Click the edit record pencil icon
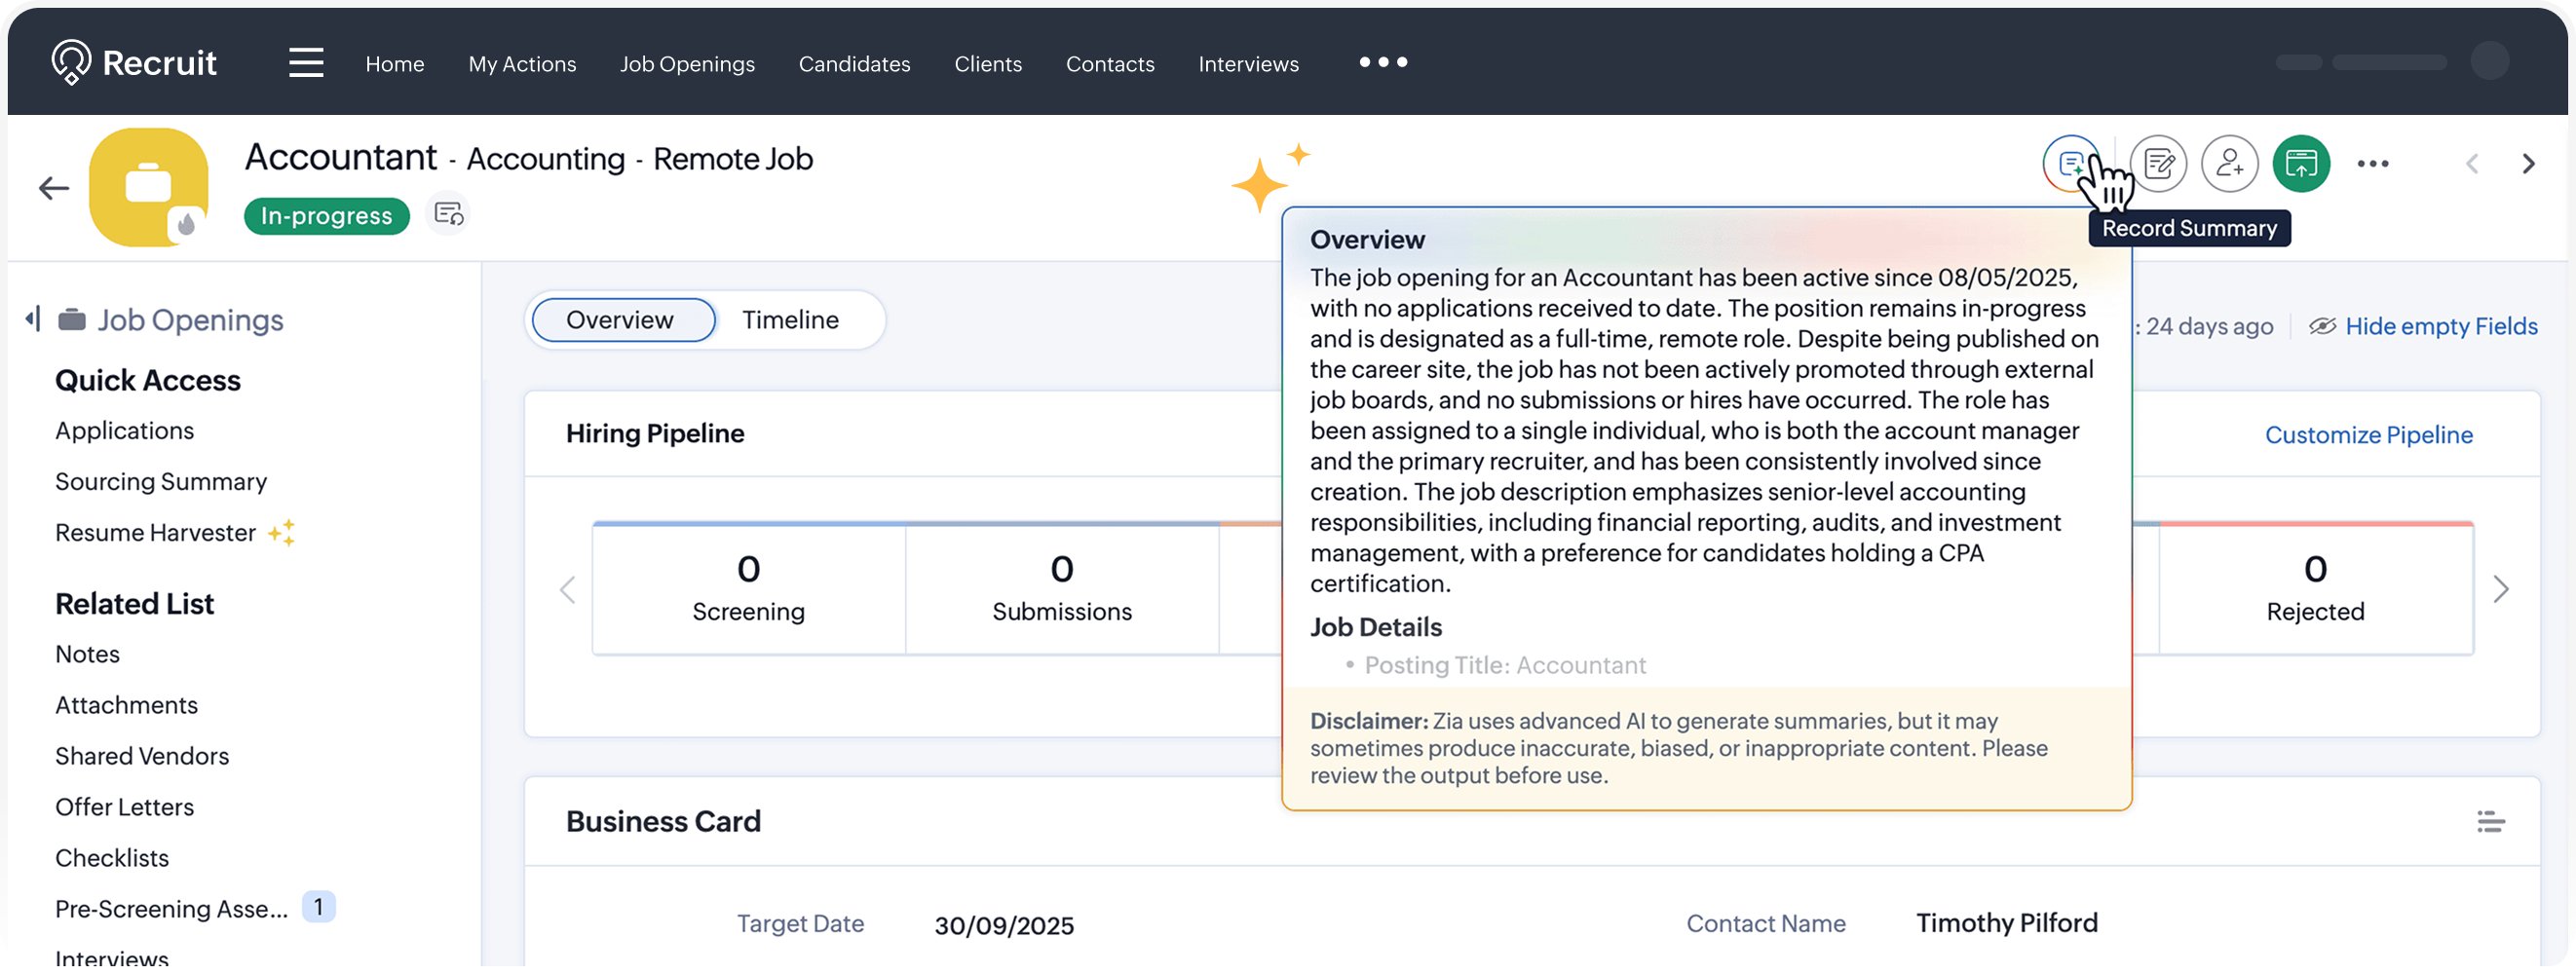 click(2158, 164)
